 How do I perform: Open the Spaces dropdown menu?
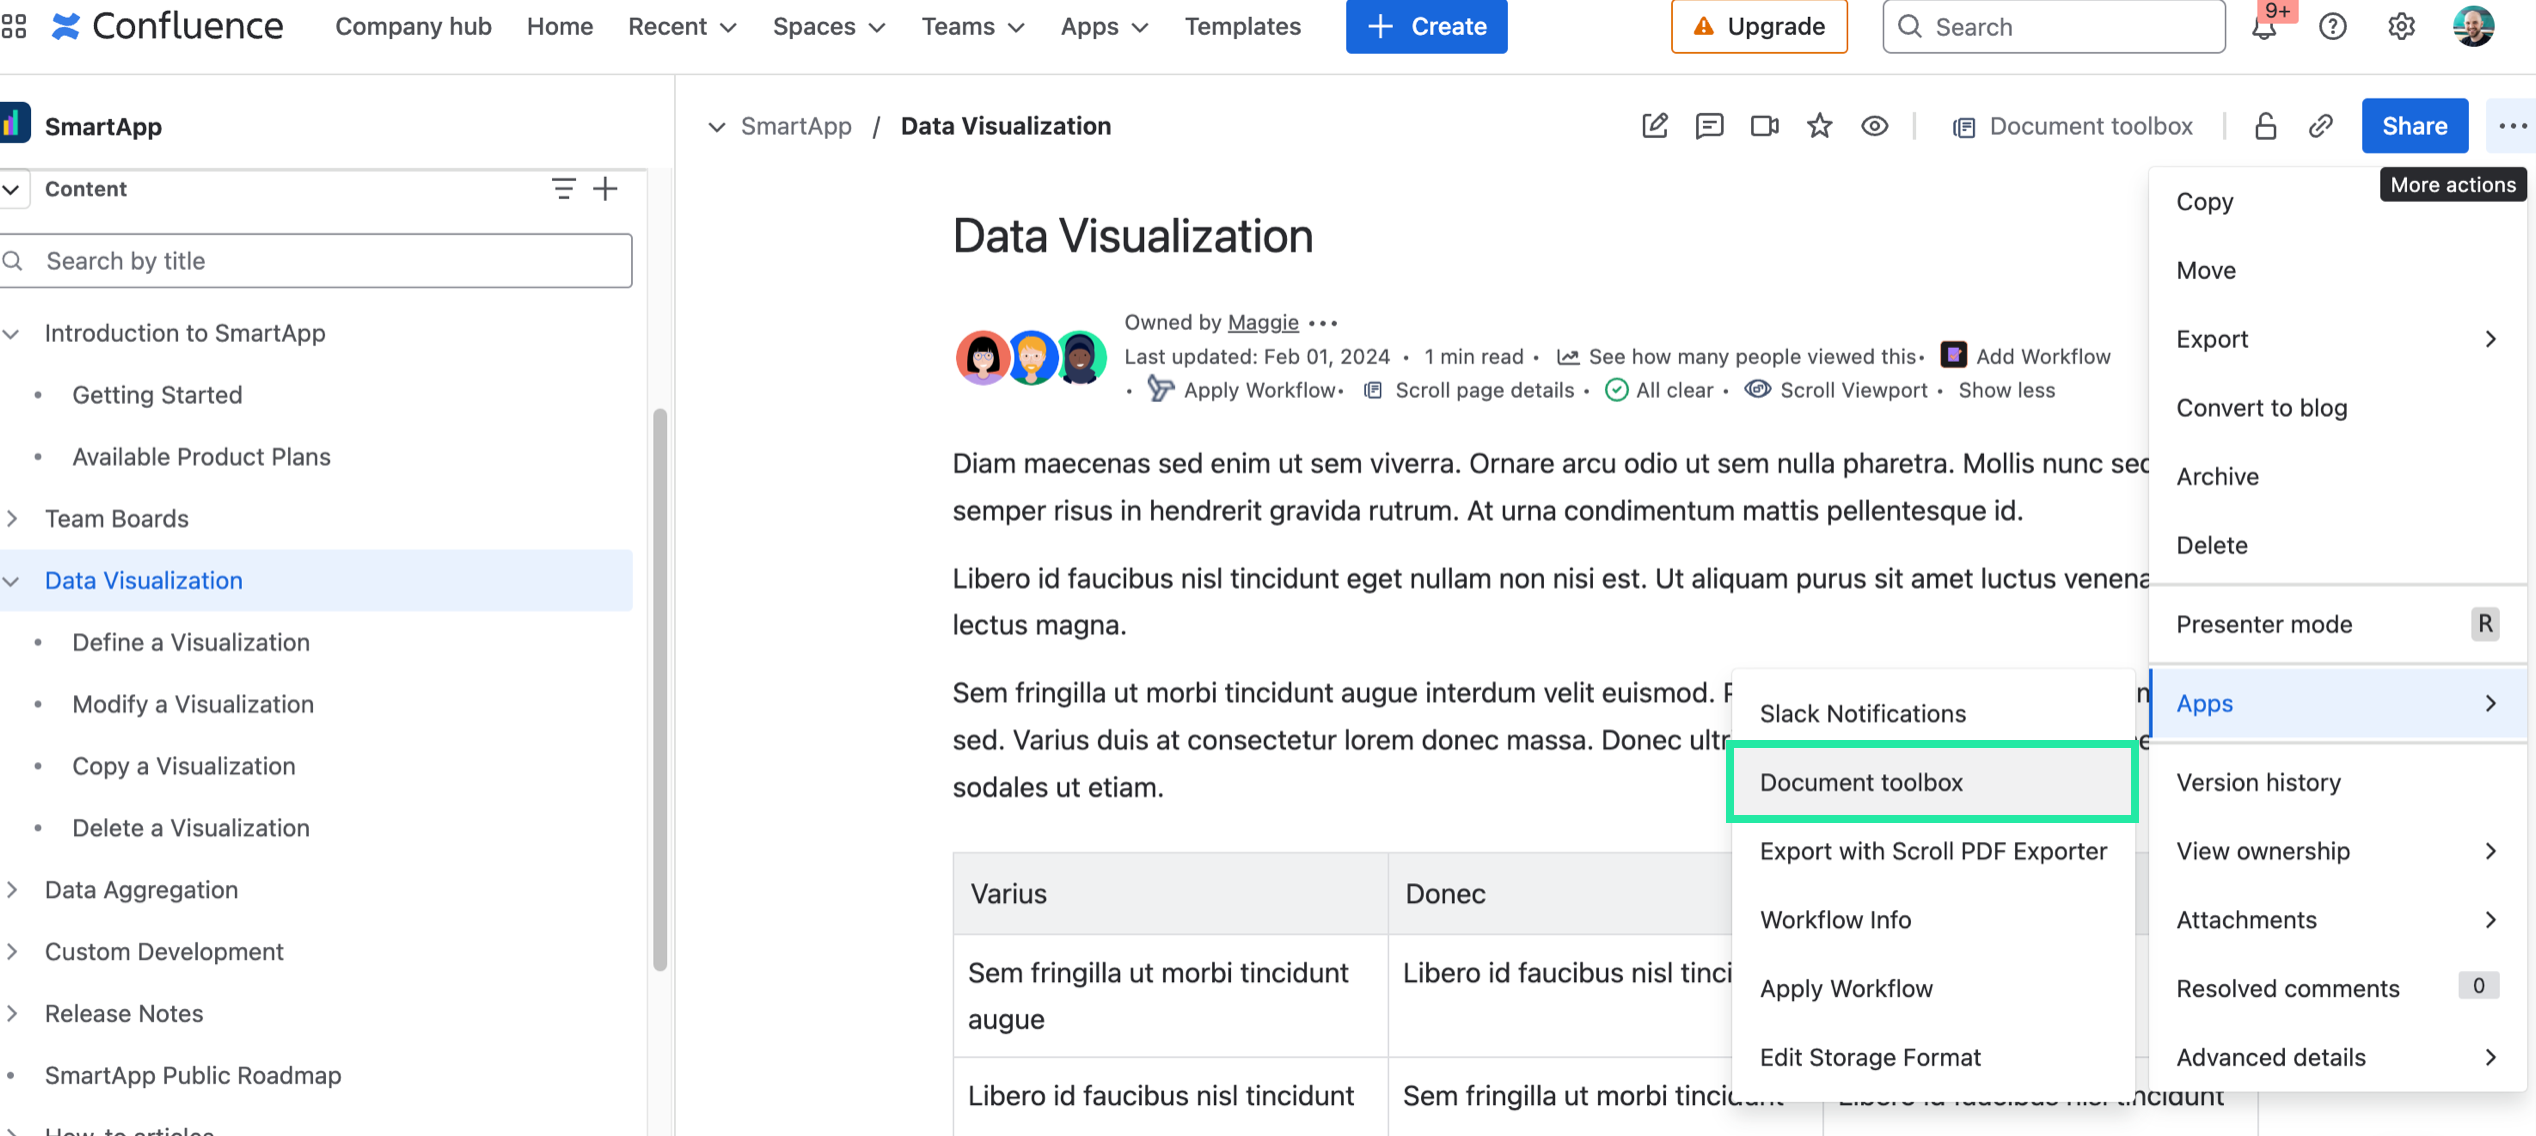coord(828,27)
